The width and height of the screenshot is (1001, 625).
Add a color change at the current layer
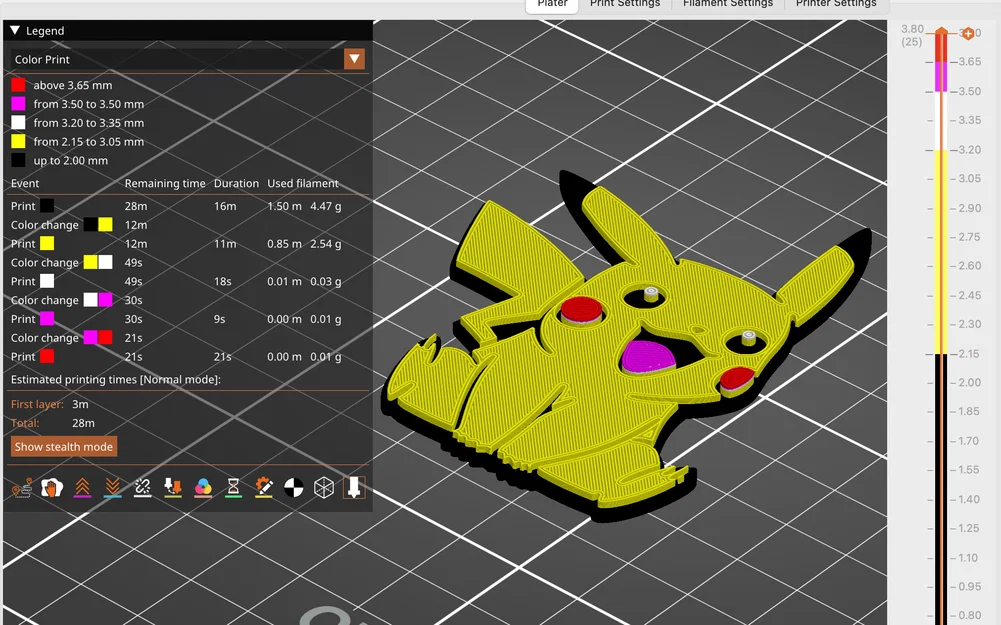(968, 33)
